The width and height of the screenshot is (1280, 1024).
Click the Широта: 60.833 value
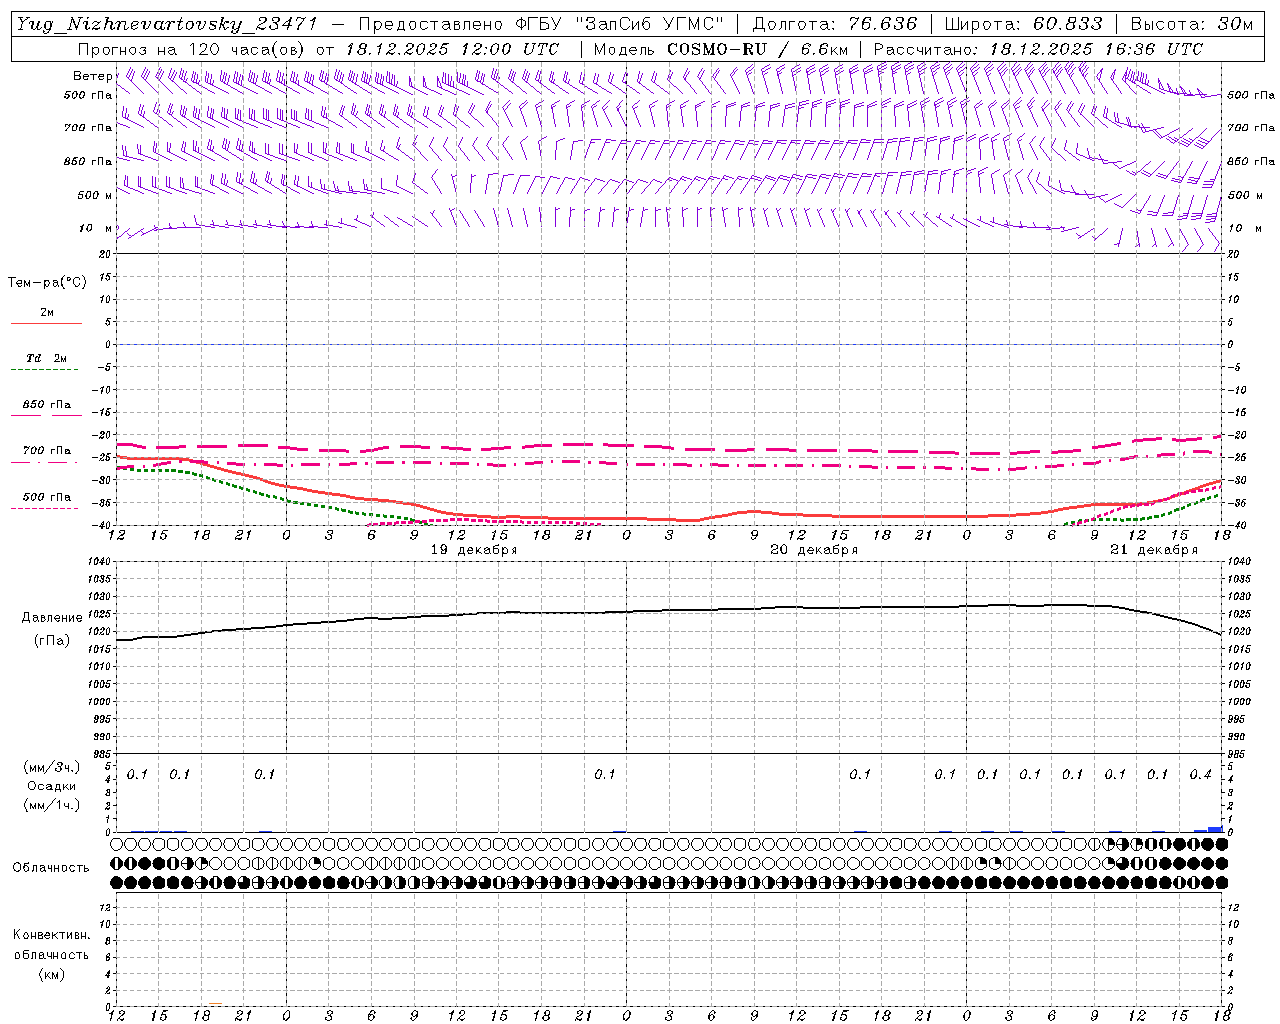point(1023,24)
